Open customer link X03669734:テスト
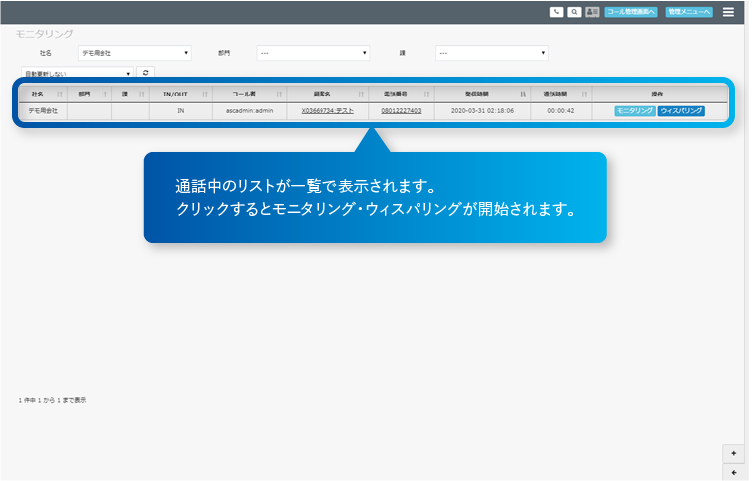Screen dimensions: 755x481 point(327,111)
